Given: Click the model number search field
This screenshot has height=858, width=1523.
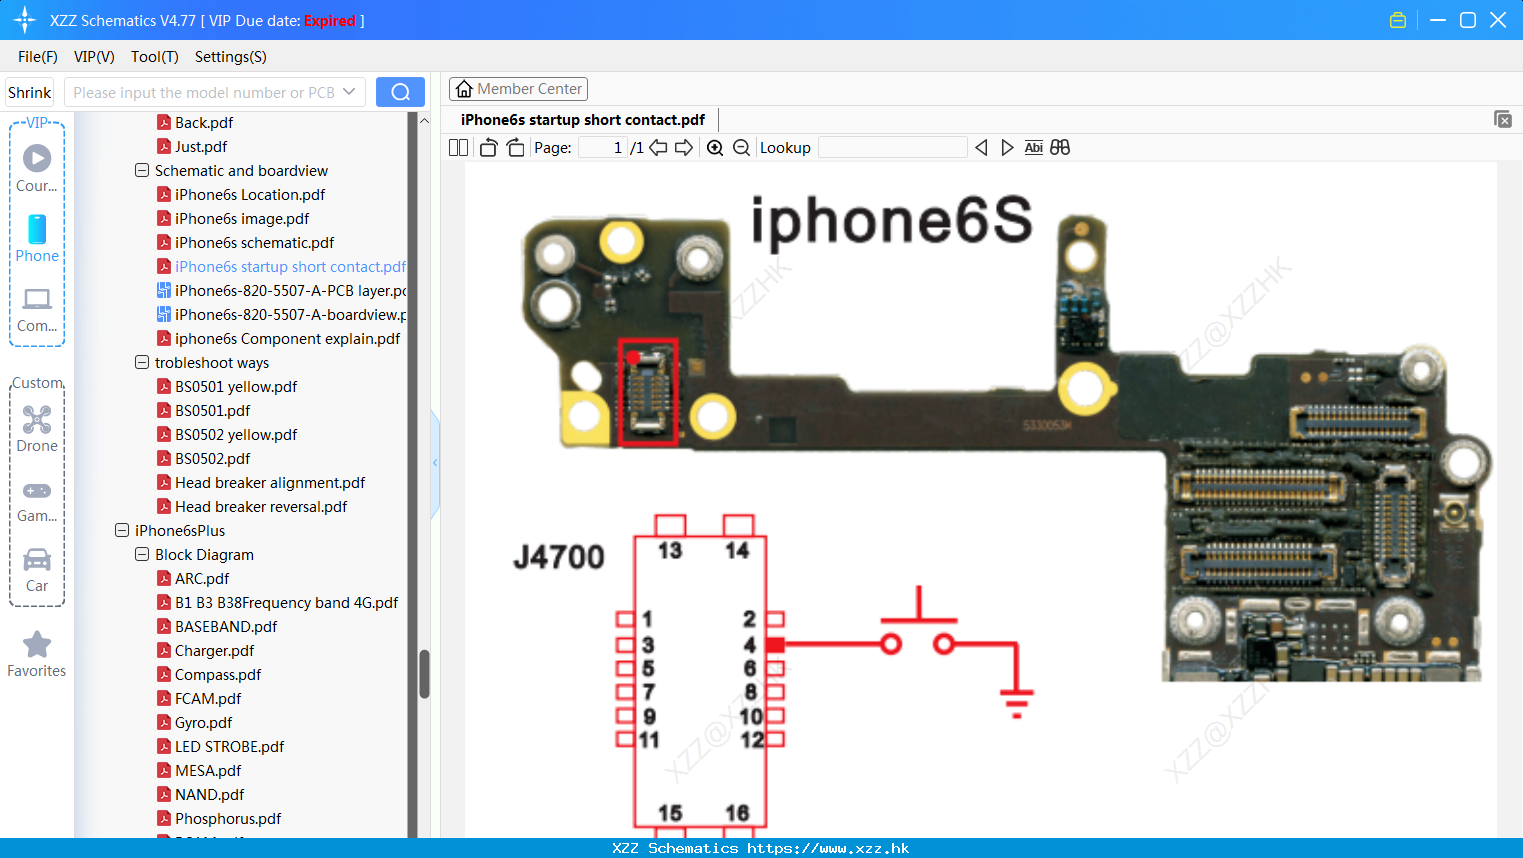Looking at the screenshot, I should pyautogui.click(x=214, y=92).
